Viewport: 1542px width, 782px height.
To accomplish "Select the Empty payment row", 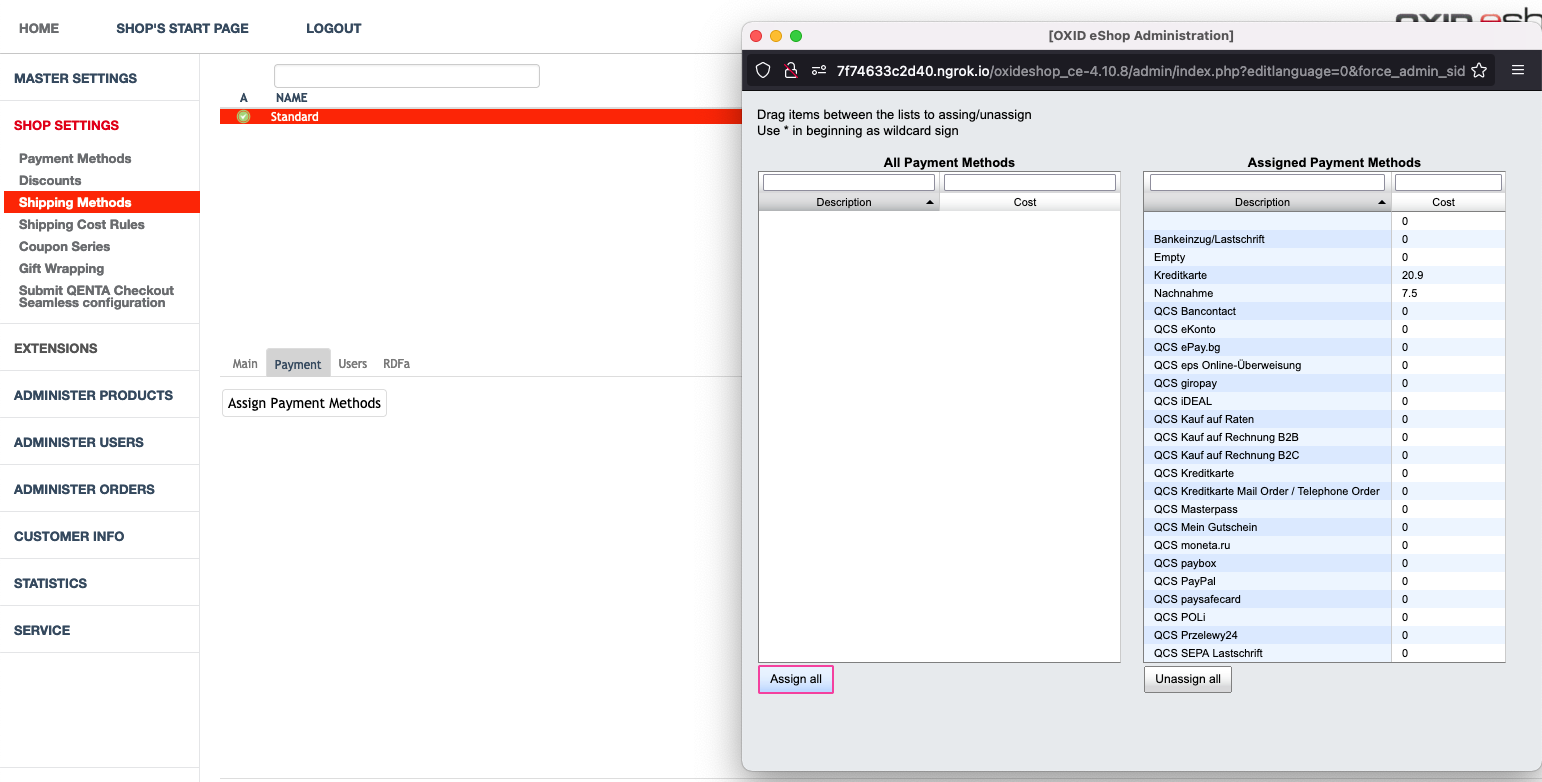I will point(1324,257).
